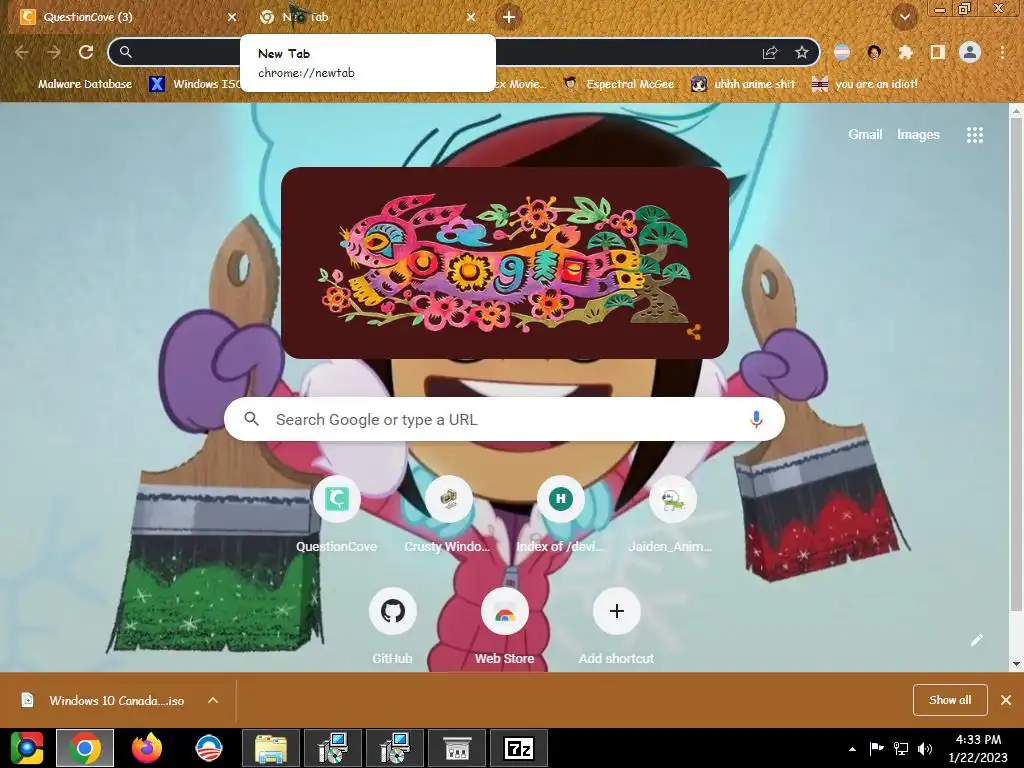
Task: Open Espectral McGee bookmark
Action: (x=619, y=84)
